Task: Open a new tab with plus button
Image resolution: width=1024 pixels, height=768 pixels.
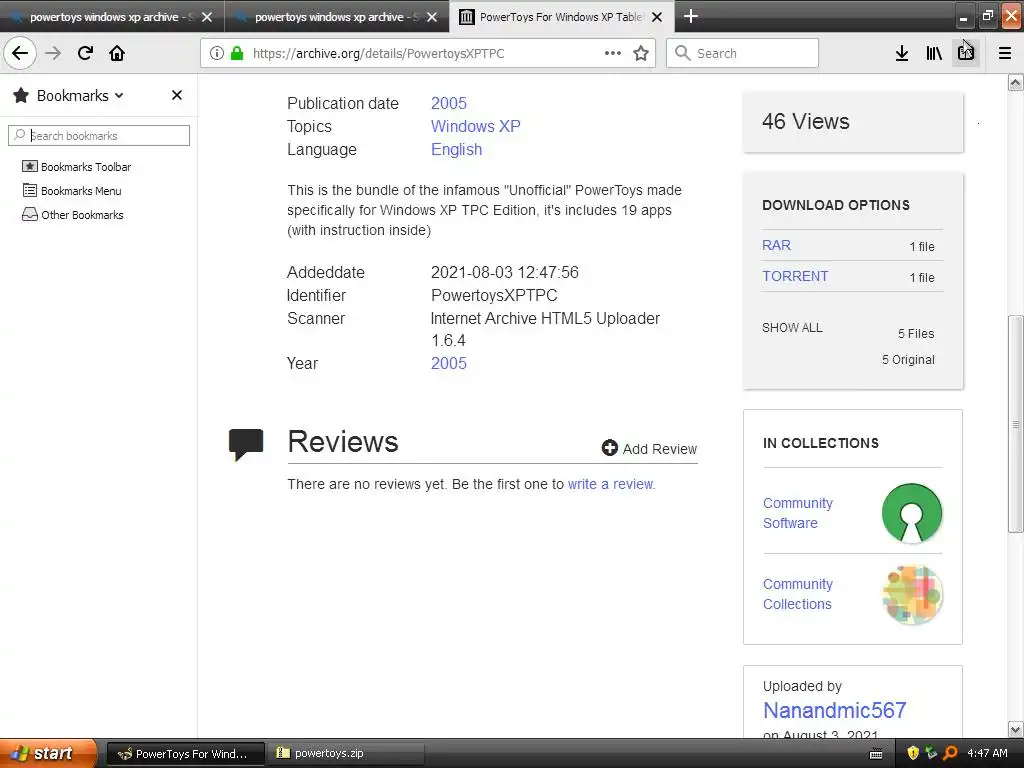Action: pyautogui.click(x=690, y=16)
